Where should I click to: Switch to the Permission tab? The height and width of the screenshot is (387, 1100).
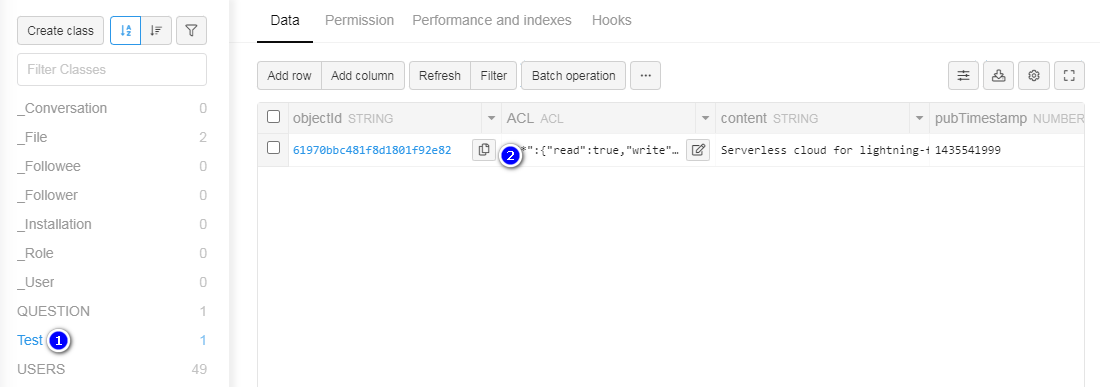coord(359,20)
